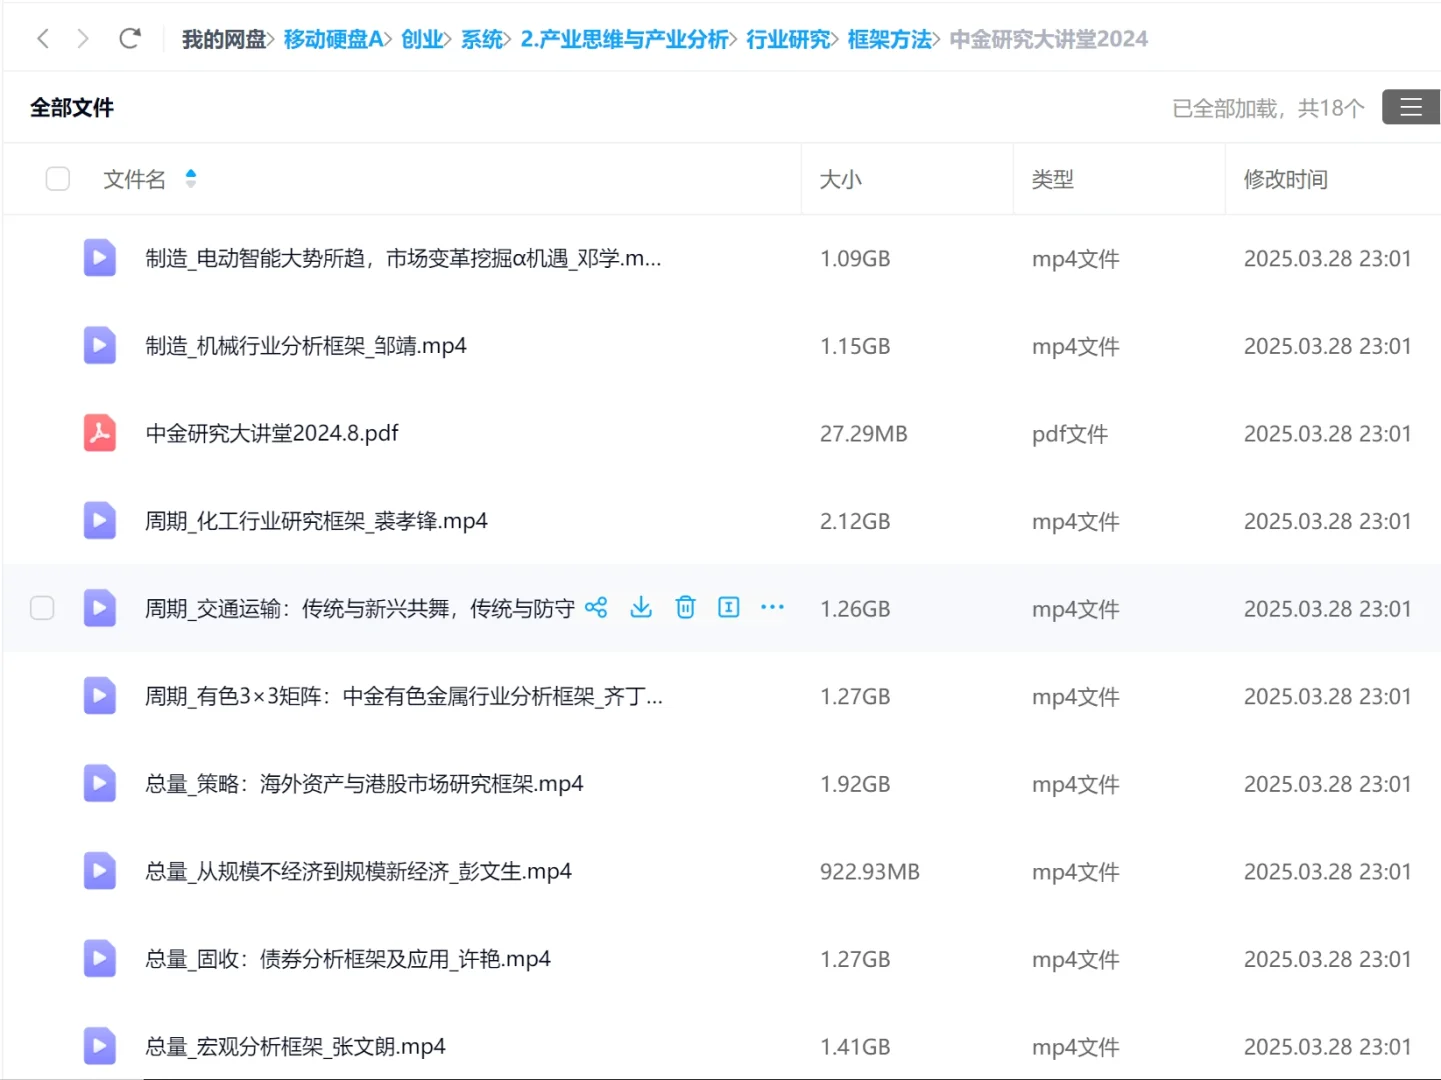
Task: Sort by 大小 column header
Action: coord(840,179)
